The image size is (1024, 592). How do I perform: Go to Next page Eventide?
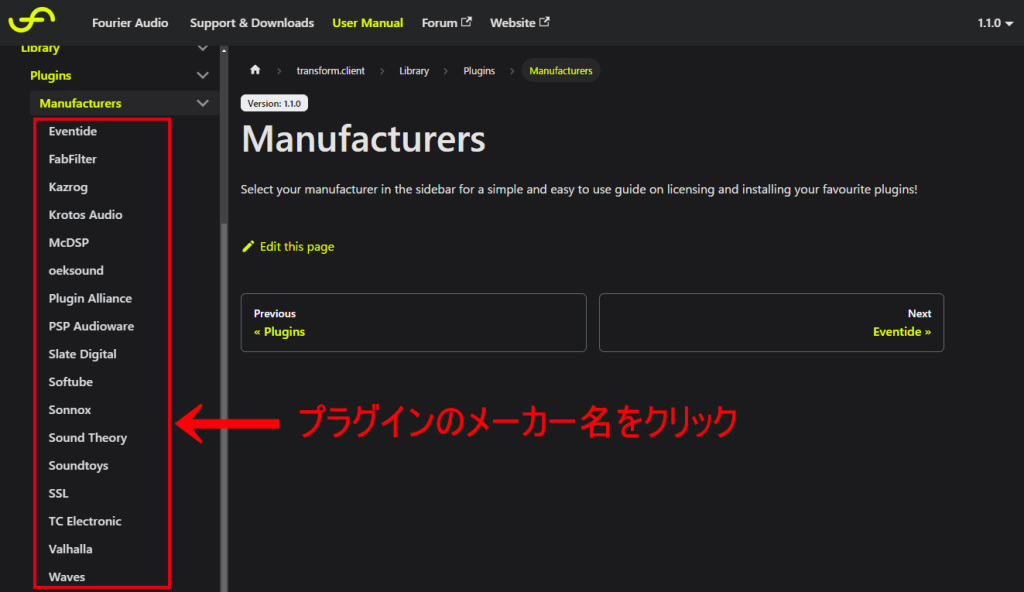pyautogui.click(x=771, y=322)
